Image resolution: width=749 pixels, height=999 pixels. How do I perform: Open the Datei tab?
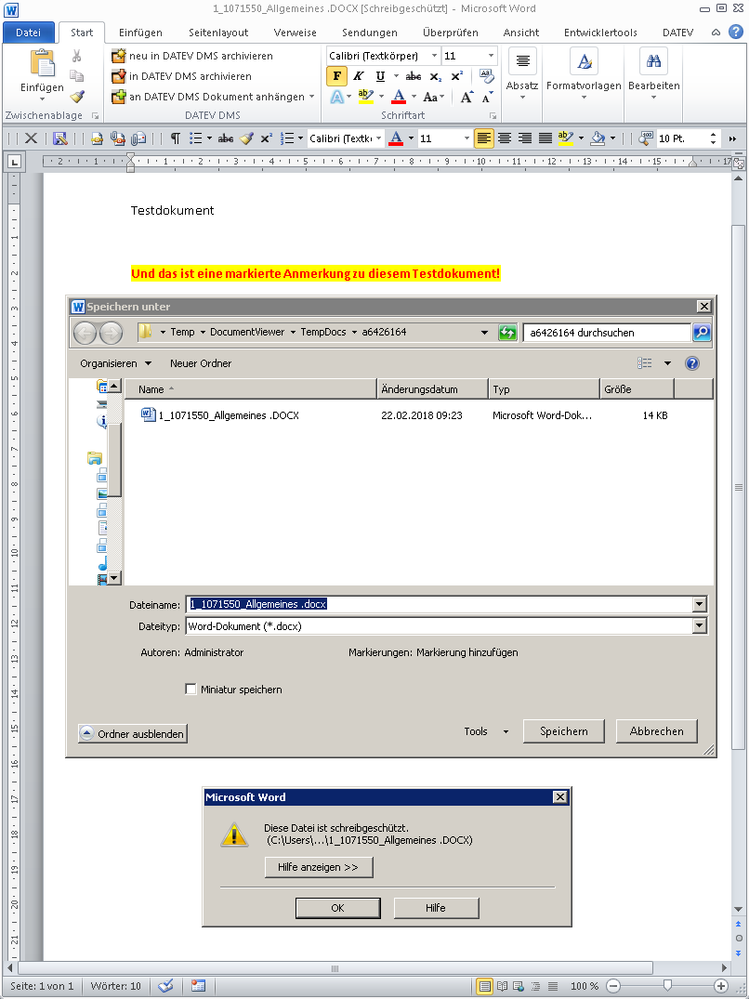(x=29, y=32)
